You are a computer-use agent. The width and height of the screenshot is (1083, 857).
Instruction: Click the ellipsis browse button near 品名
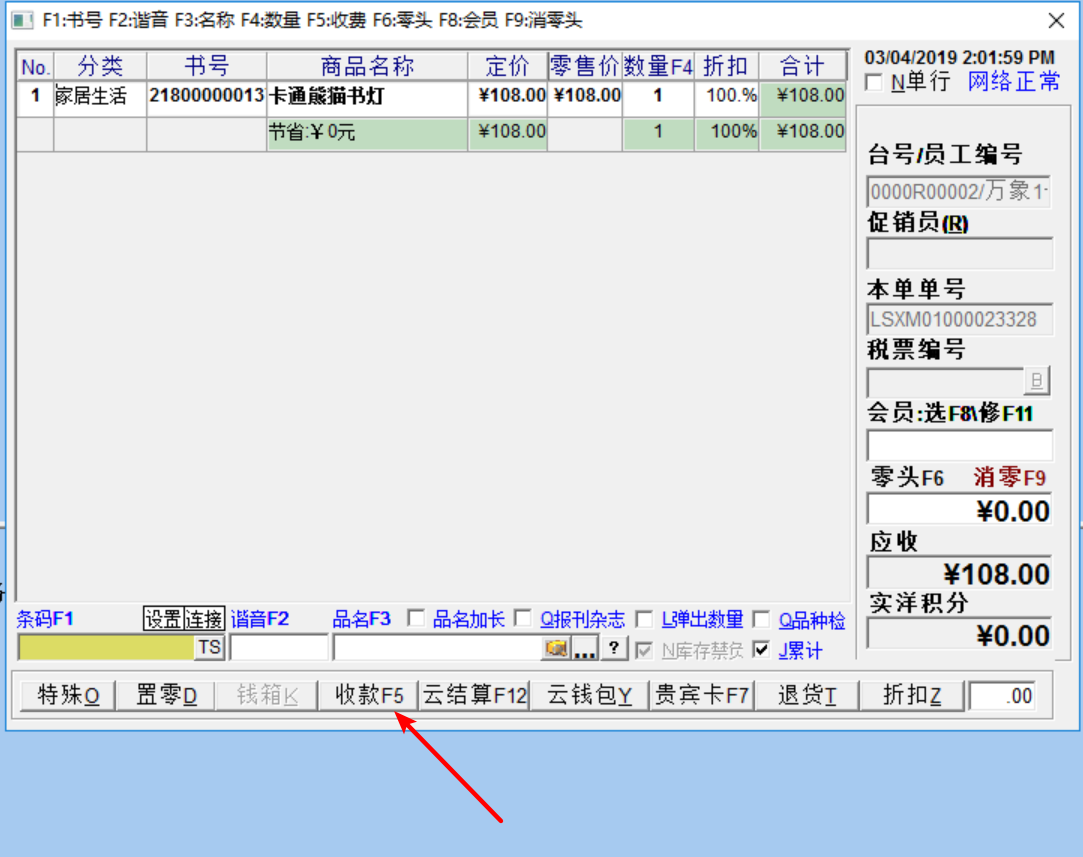(585, 649)
